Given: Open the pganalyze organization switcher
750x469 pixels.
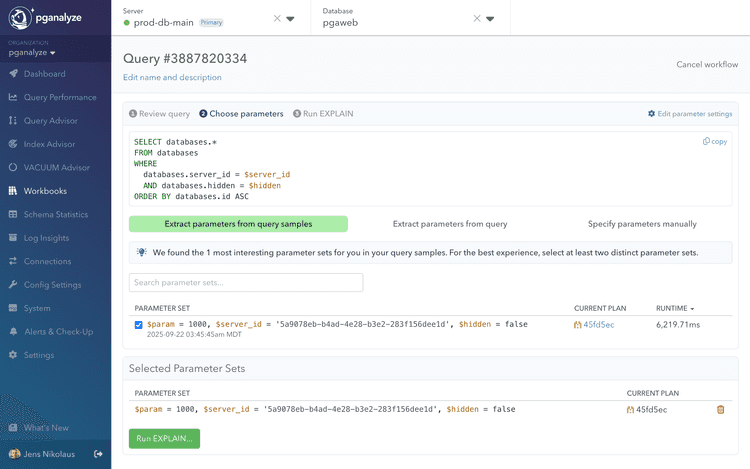Looking at the screenshot, I should click(x=32, y=53).
